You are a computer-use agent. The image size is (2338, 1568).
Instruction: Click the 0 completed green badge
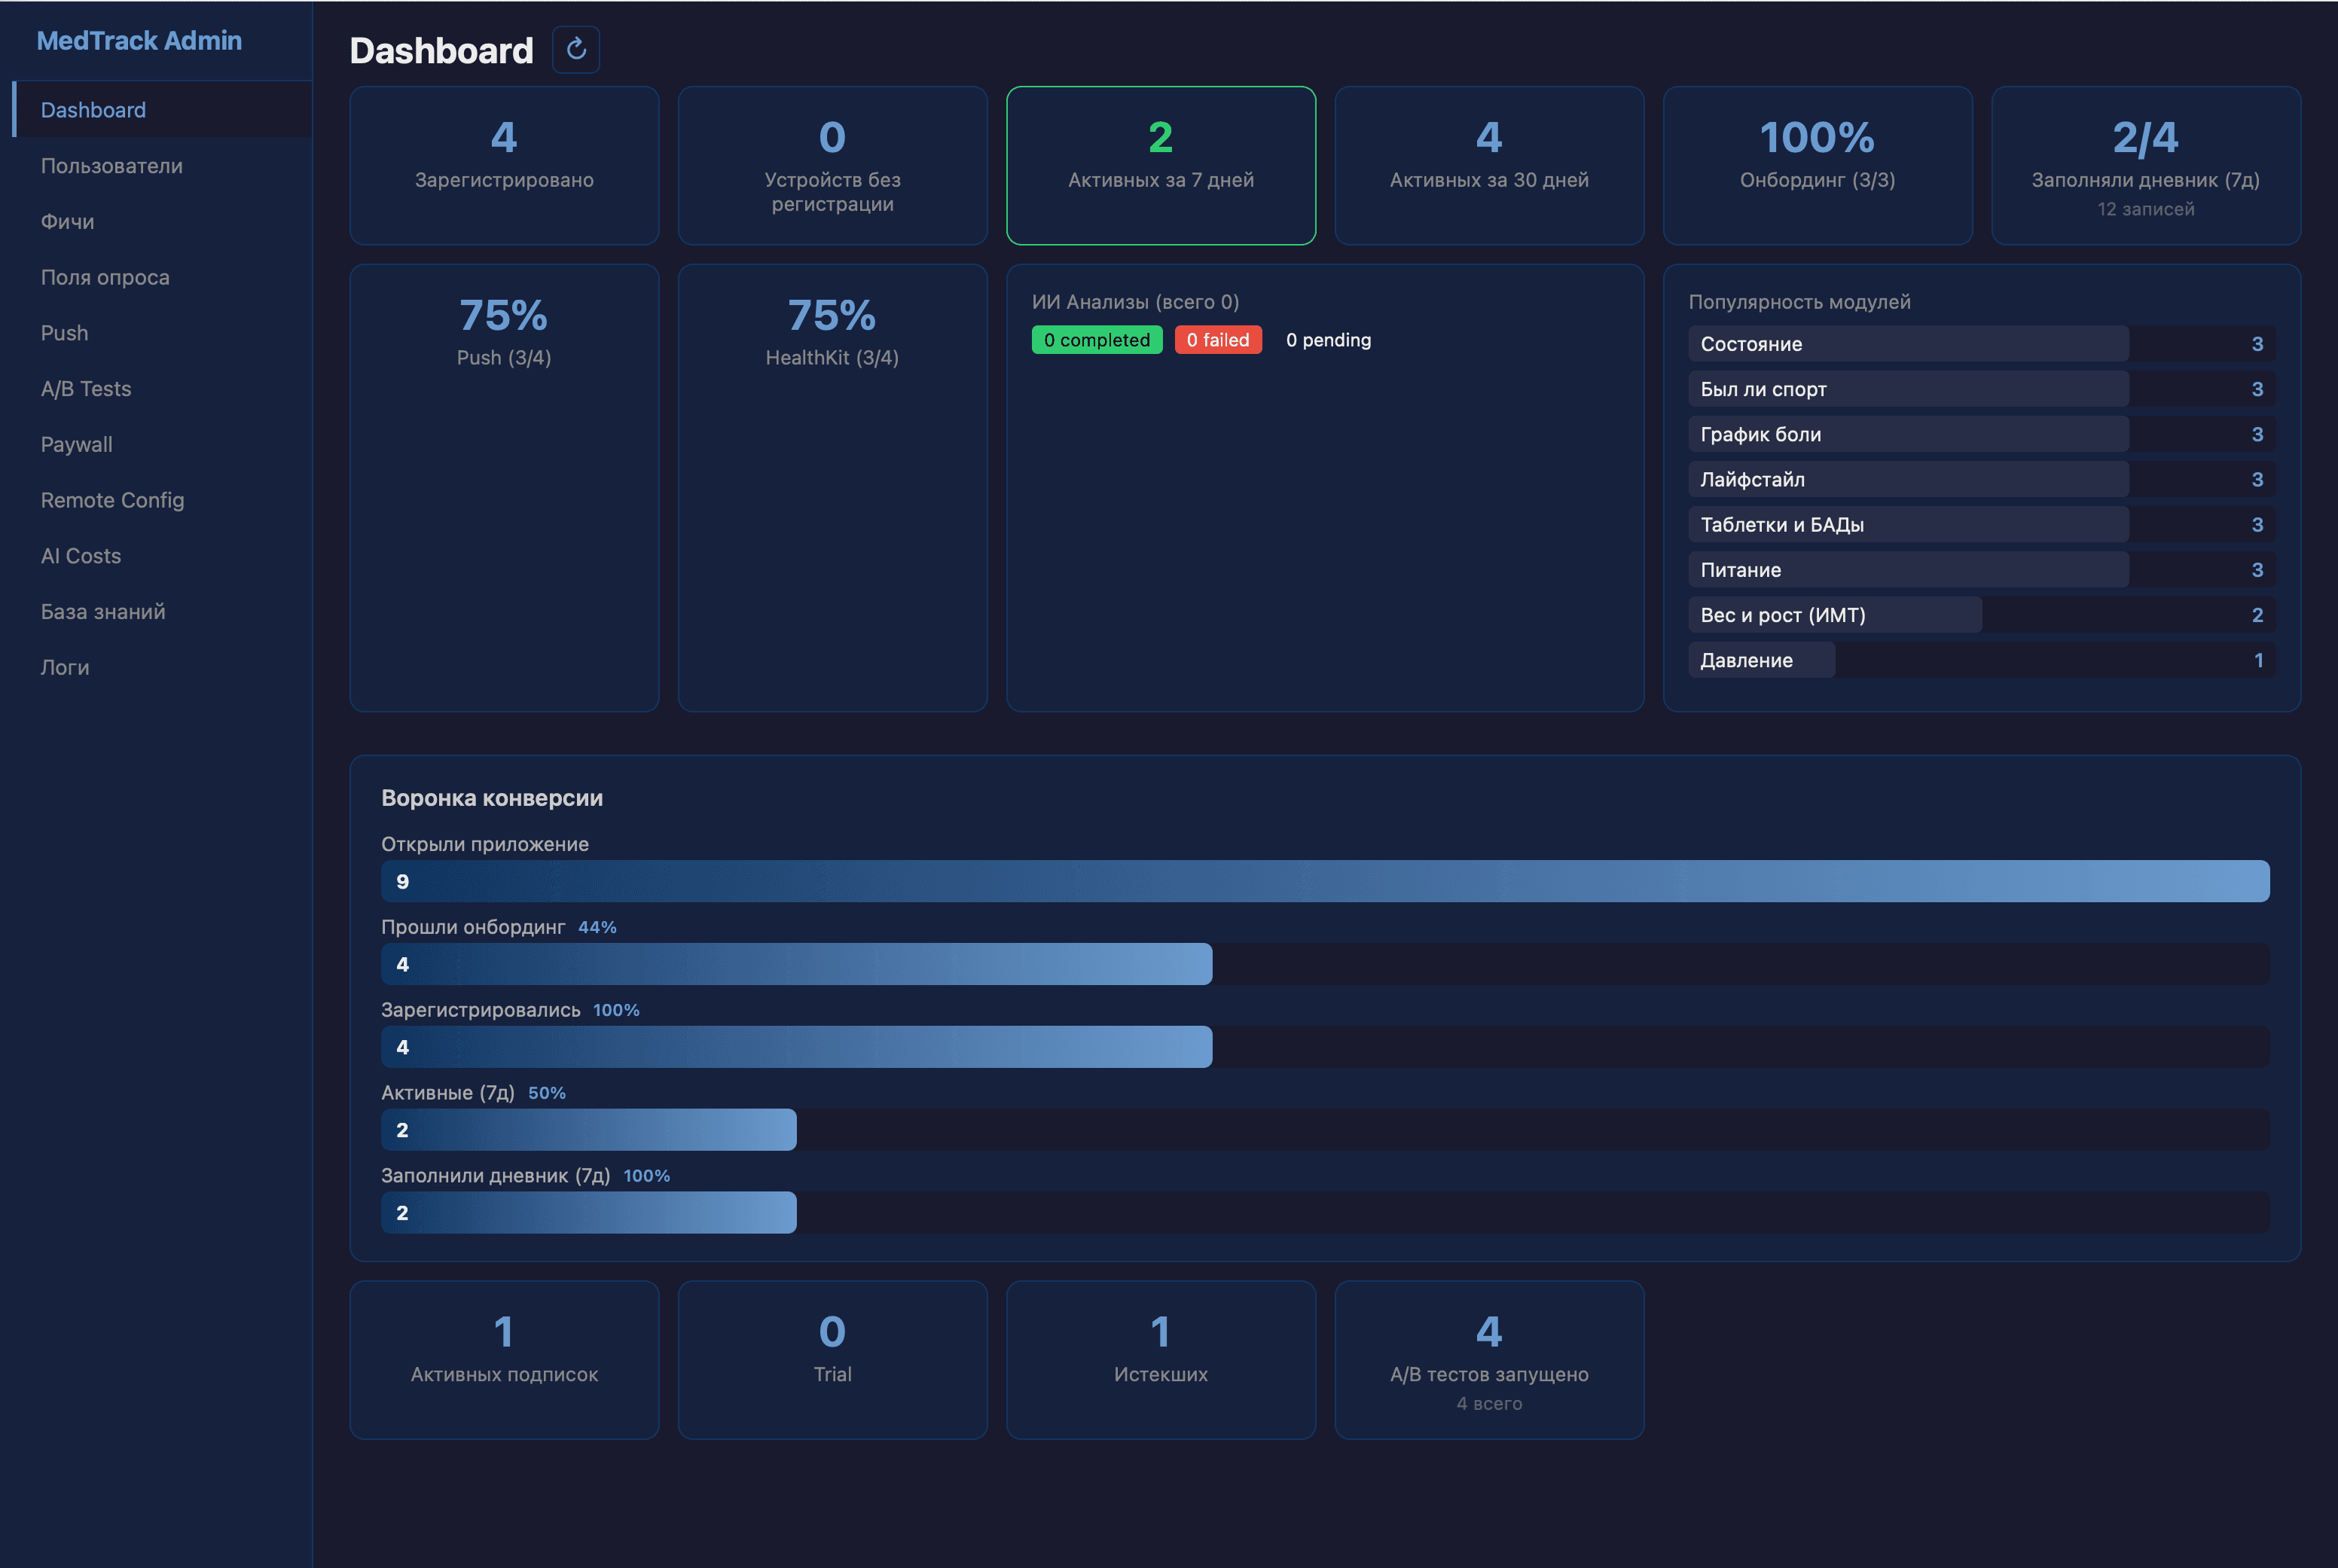coord(1096,340)
